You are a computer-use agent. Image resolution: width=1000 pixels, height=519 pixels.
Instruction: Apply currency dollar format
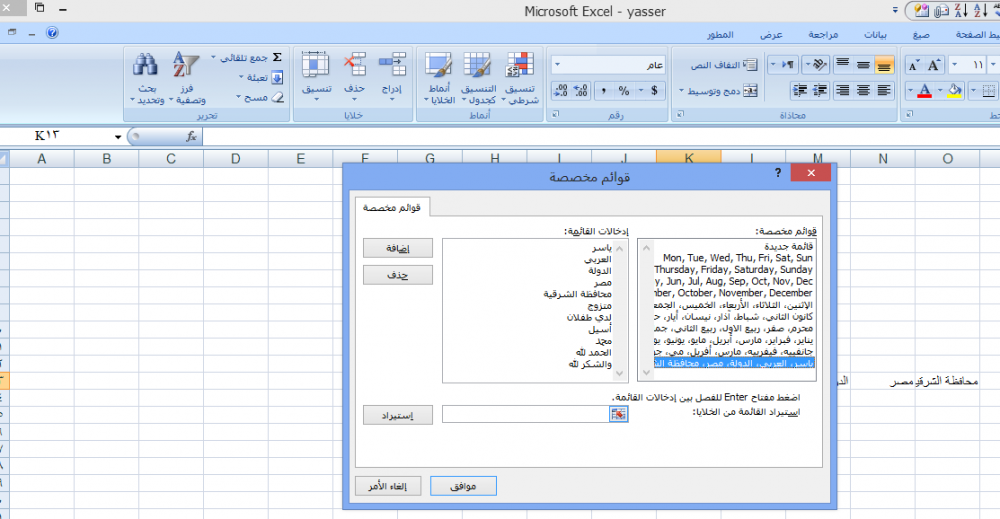click(x=654, y=91)
